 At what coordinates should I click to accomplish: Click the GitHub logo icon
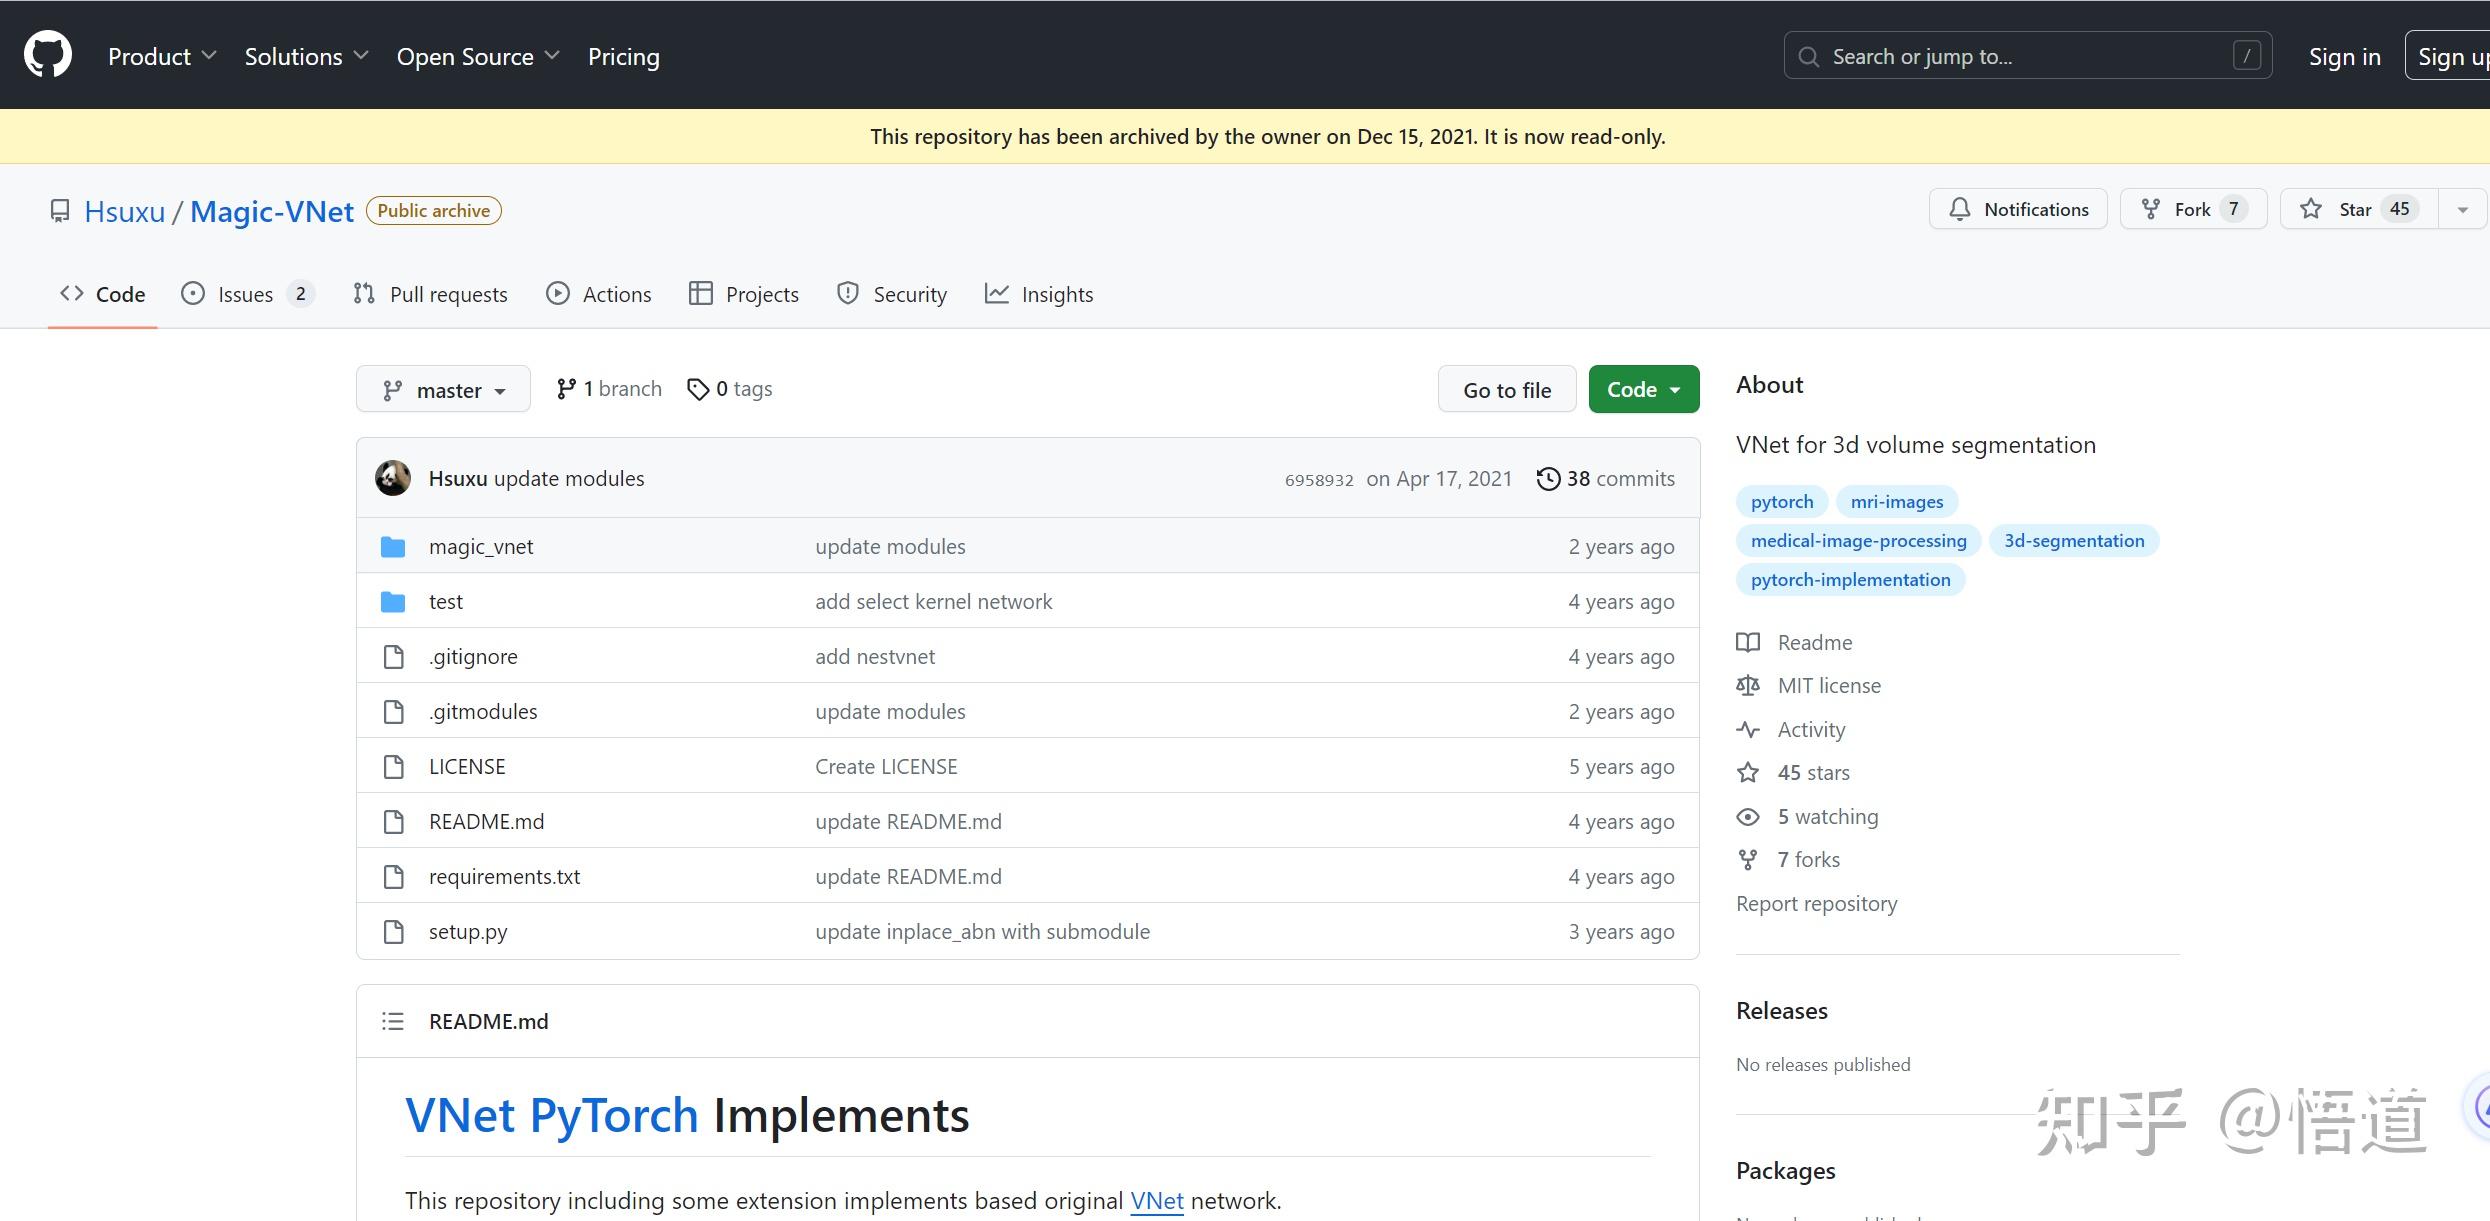pos(47,55)
